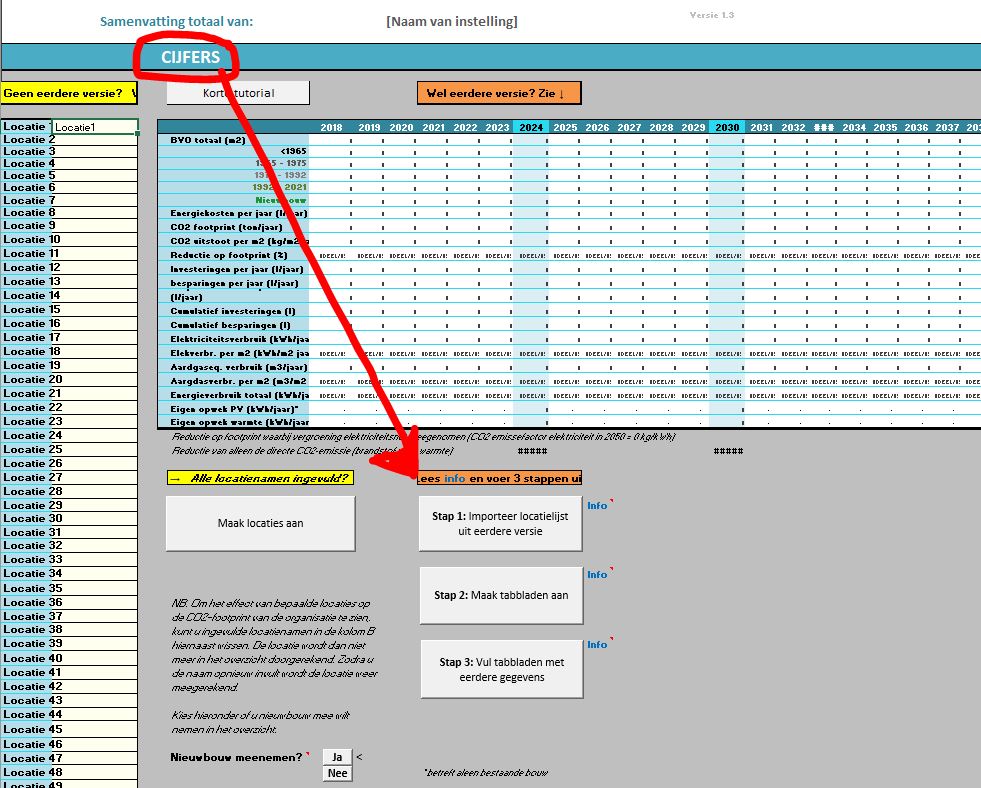
Task: Click the 'Energieverbruik totaal' row label
Action: tap(240, 395)
